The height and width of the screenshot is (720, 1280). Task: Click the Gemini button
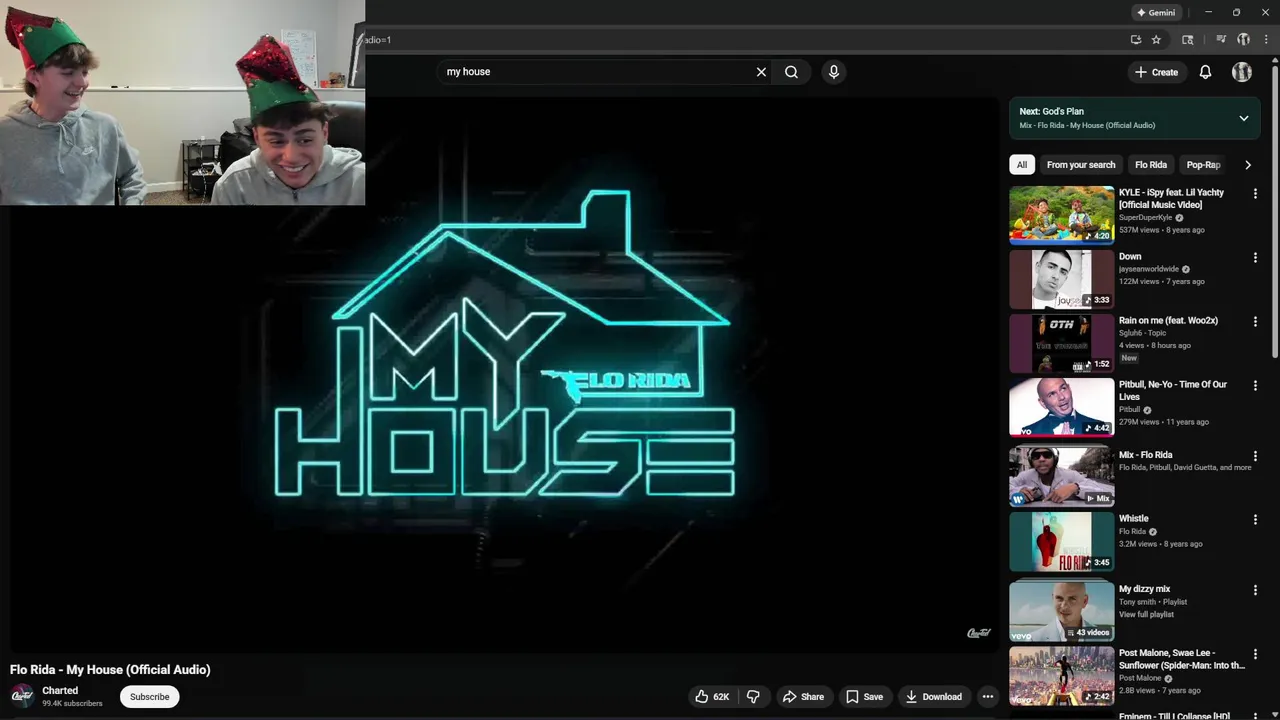pos(1156,12)
